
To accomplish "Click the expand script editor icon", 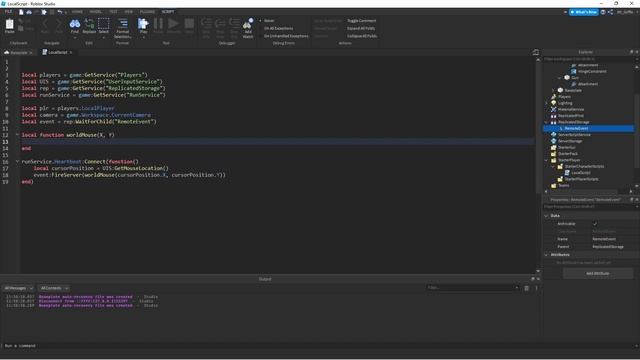I will tap(536, 52).
